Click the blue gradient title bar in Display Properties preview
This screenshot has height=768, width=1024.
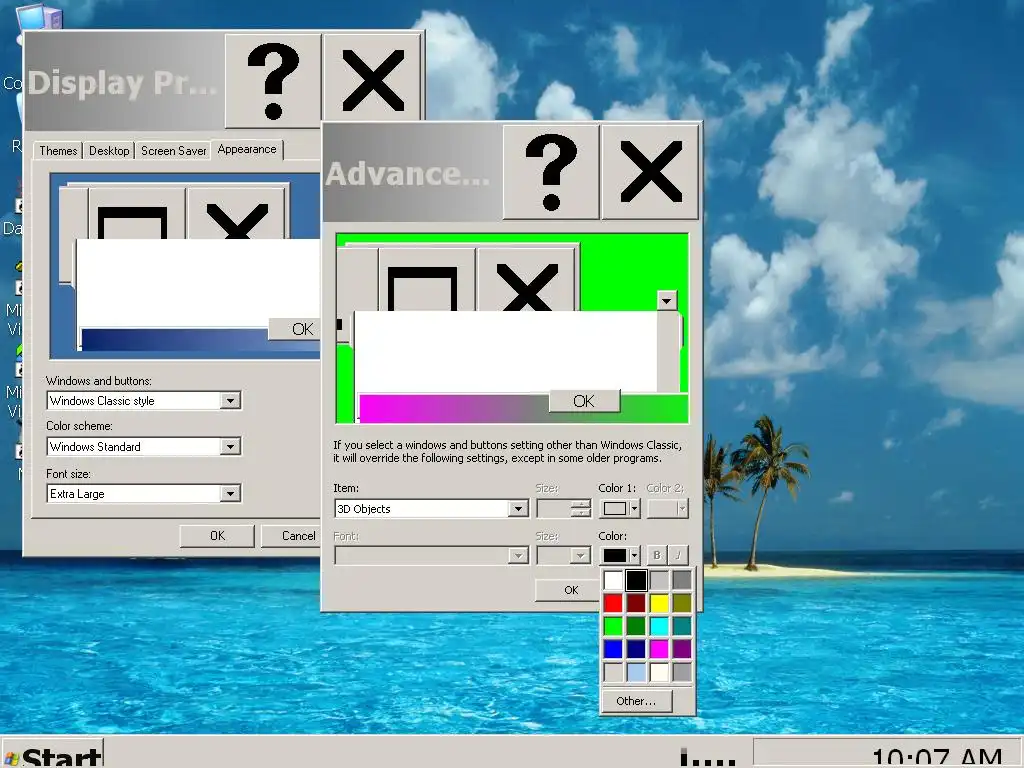click(174, 339)
